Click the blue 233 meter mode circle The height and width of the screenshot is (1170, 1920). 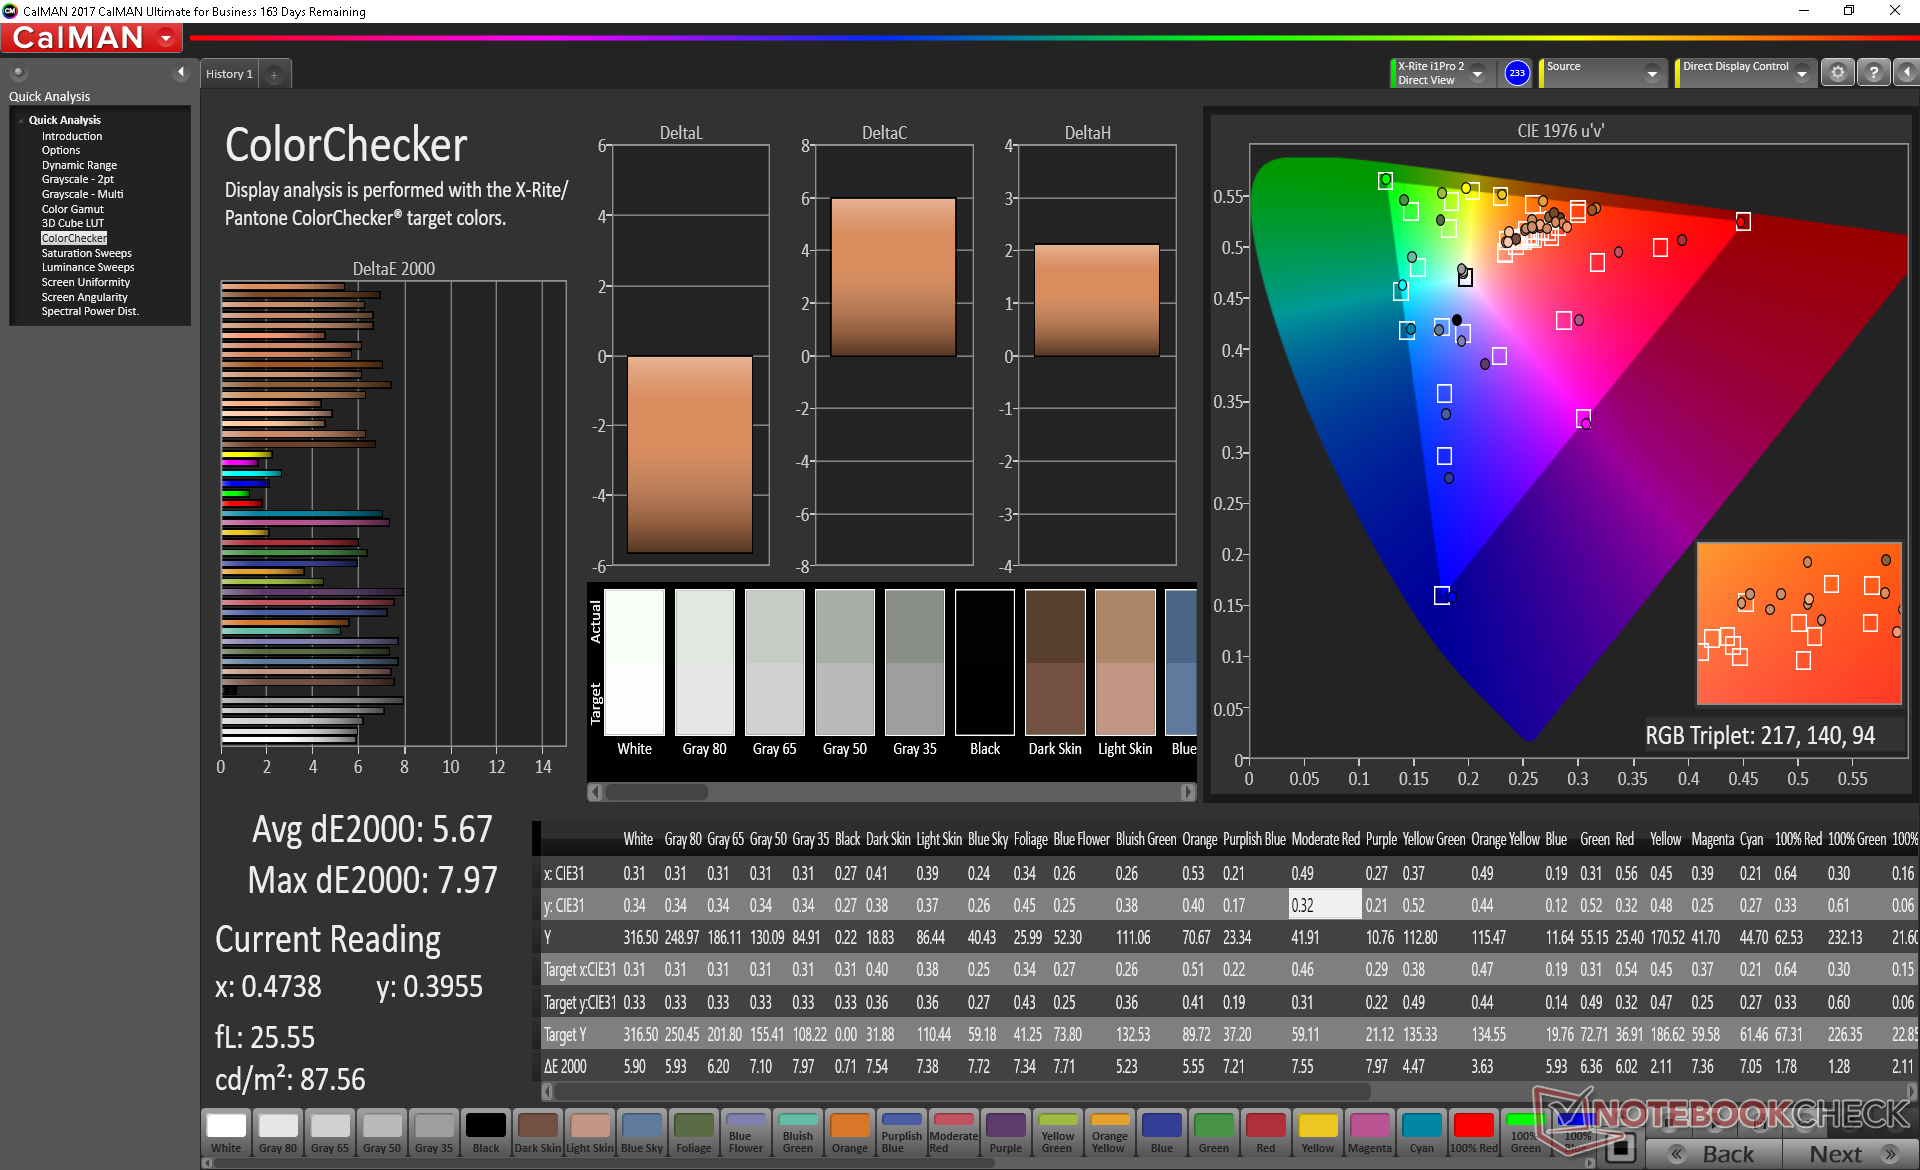pos(1517,73)
